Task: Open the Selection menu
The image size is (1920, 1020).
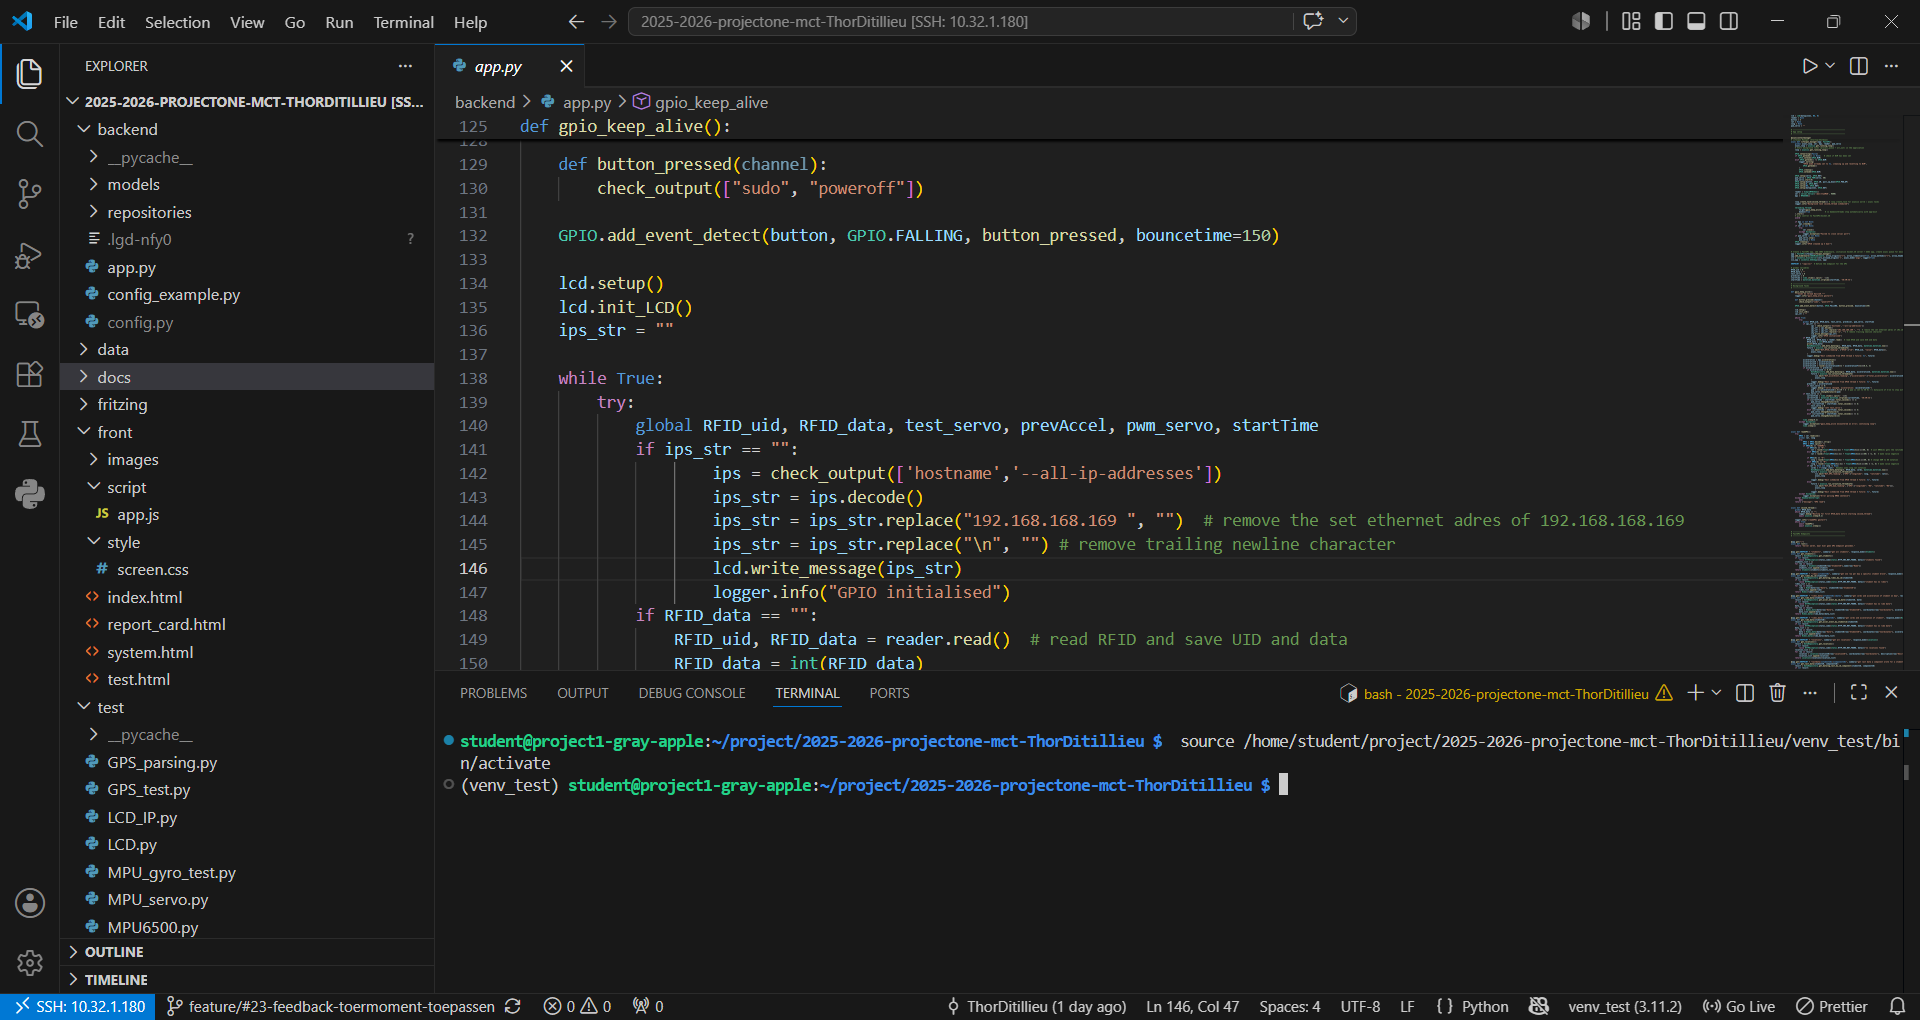Action: coord(177,22)
